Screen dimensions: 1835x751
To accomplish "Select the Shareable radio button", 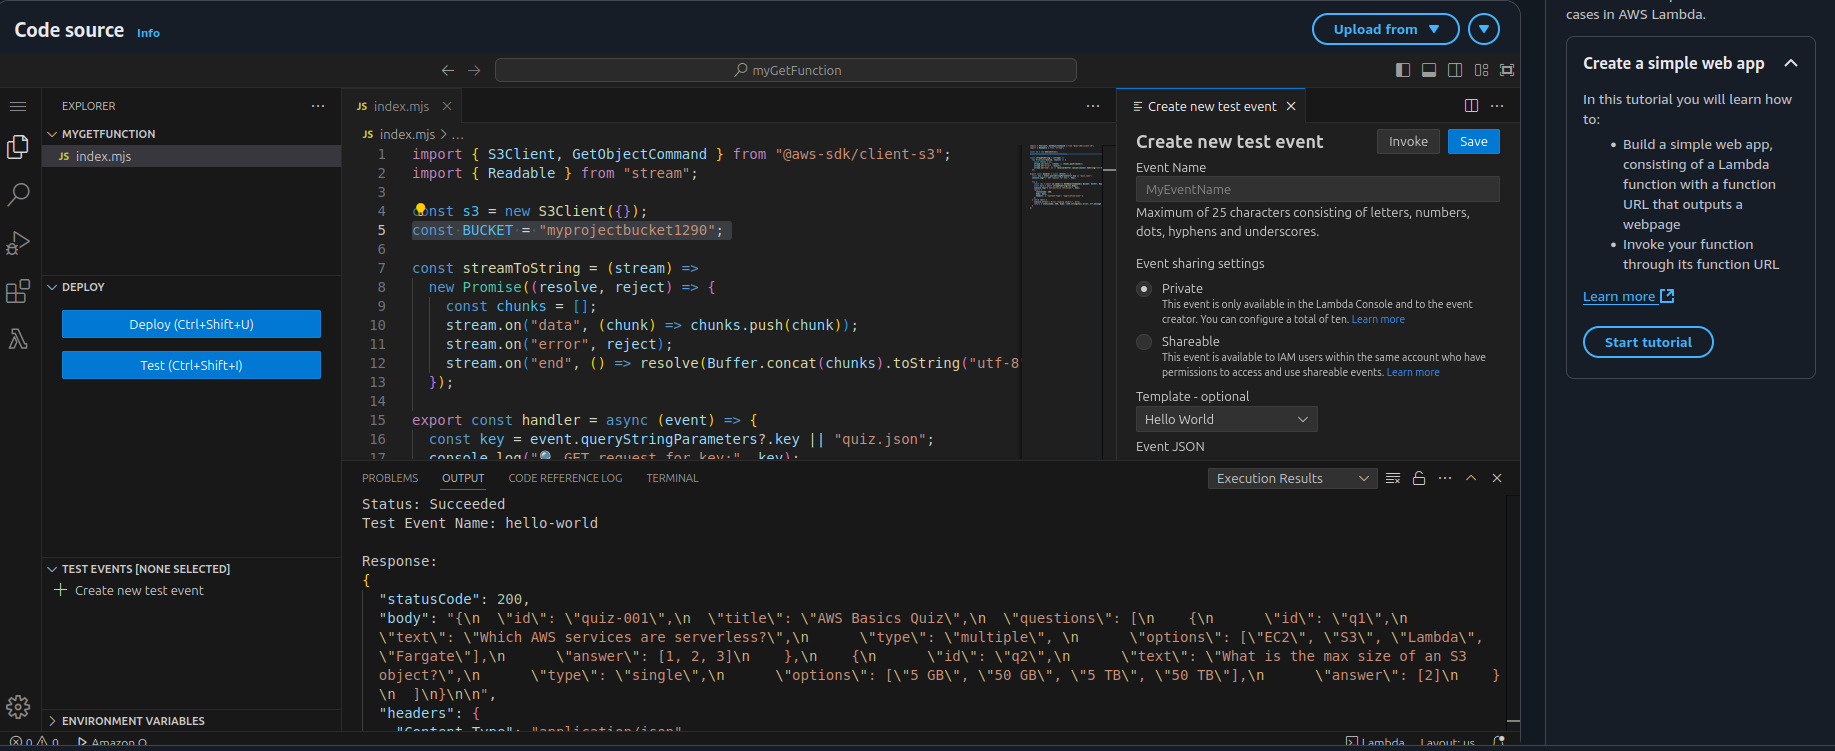I will [x=1144, y=342].
